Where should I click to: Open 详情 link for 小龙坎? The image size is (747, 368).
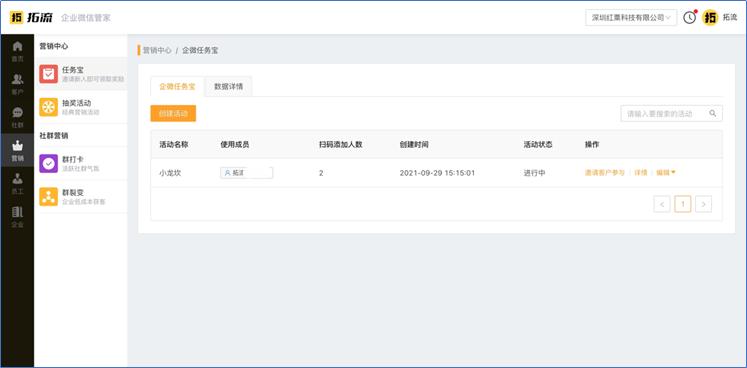coord(641,173)
